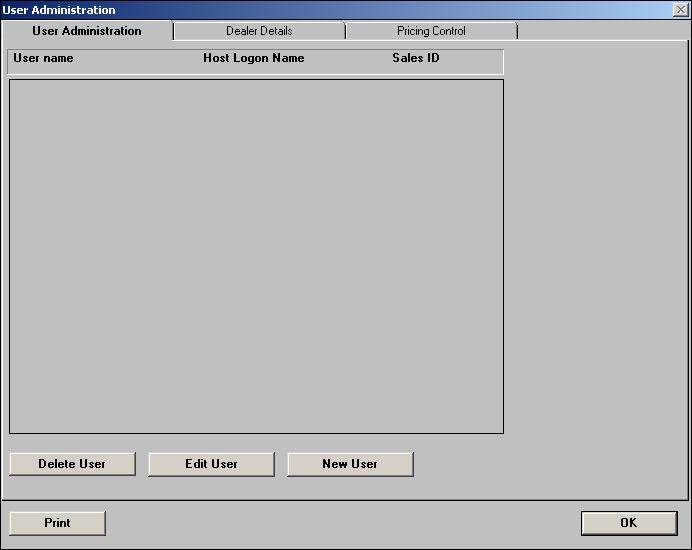The image size is (692, 550).
Task: Click empty tab strip beside Pricing Control
Action: point(600,31)
